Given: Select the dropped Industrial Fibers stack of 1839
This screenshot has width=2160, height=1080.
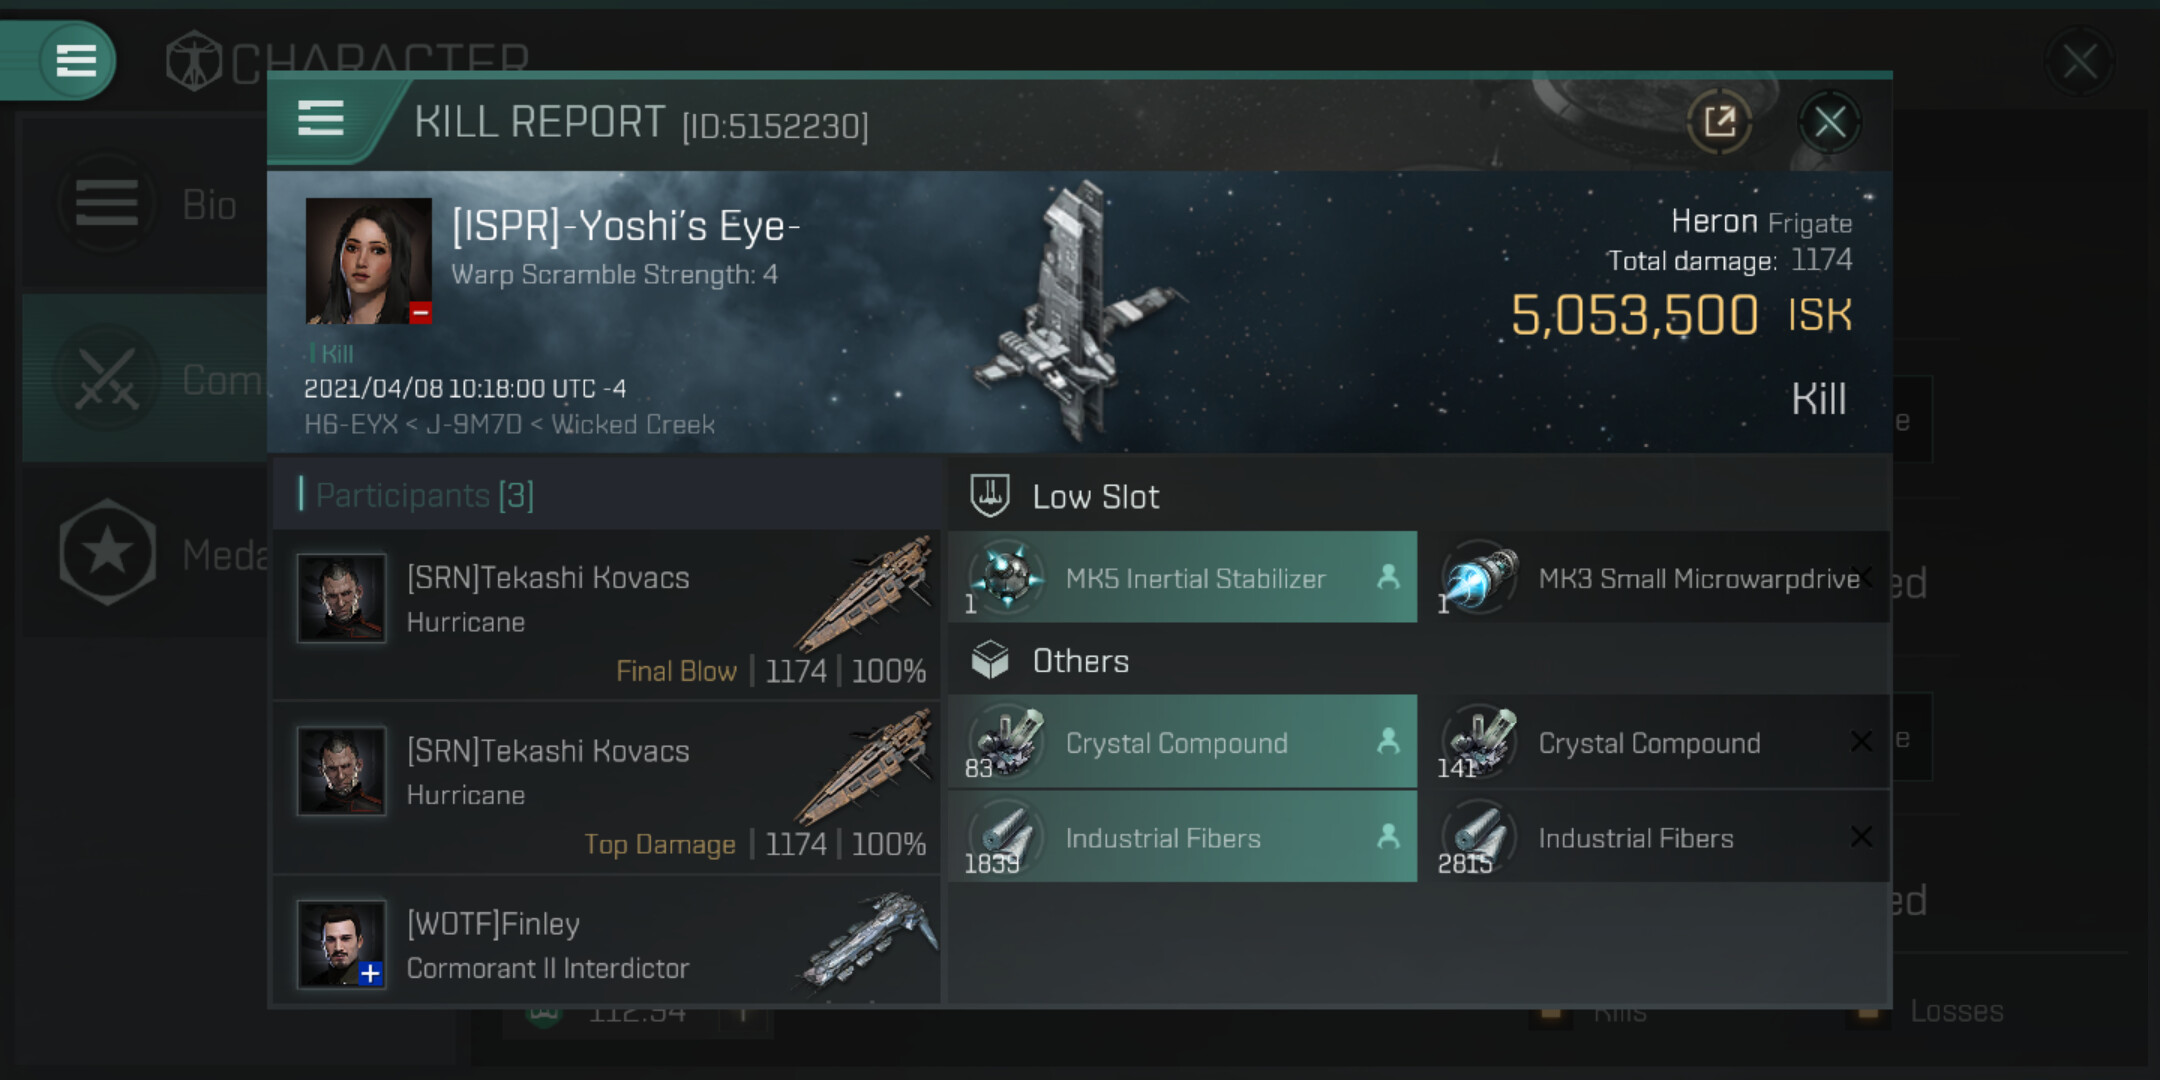Looking at the screenshot, I should click(1182, 837).
